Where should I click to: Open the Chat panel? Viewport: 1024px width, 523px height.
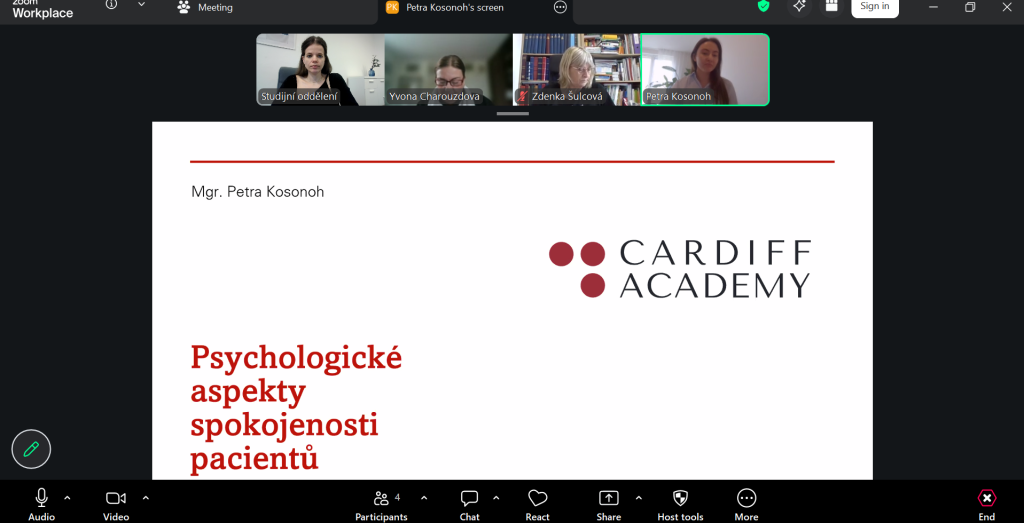(470, 503)
